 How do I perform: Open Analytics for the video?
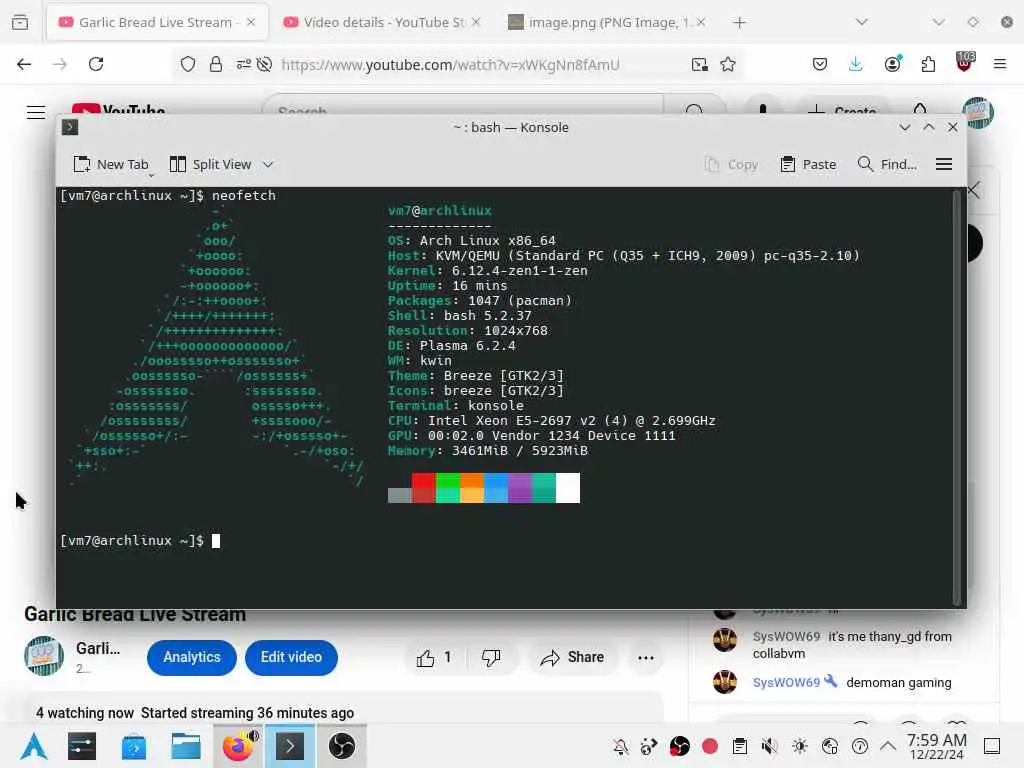point(191,657)
